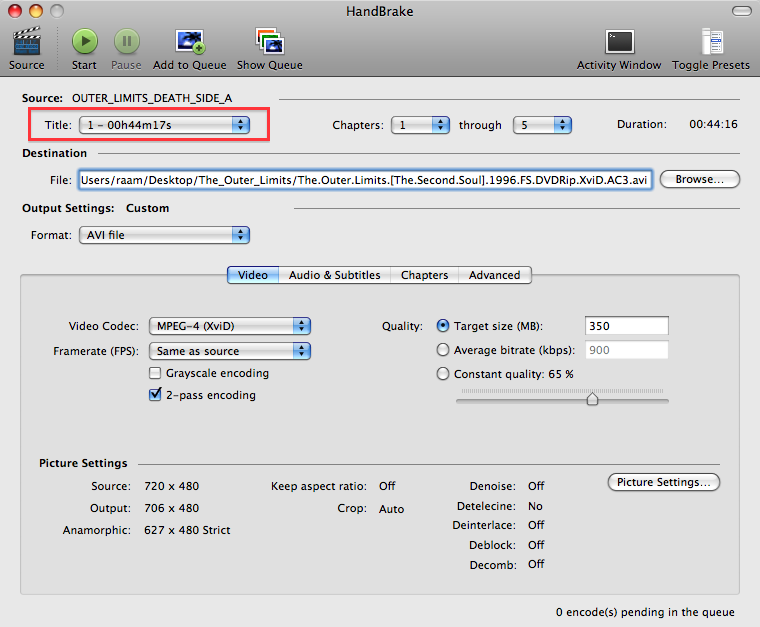The width and height of the screenshot is (760, 627).
Task: Click the Source size 720 x 480
Action: pyautogui.click(x=172, y=486)
